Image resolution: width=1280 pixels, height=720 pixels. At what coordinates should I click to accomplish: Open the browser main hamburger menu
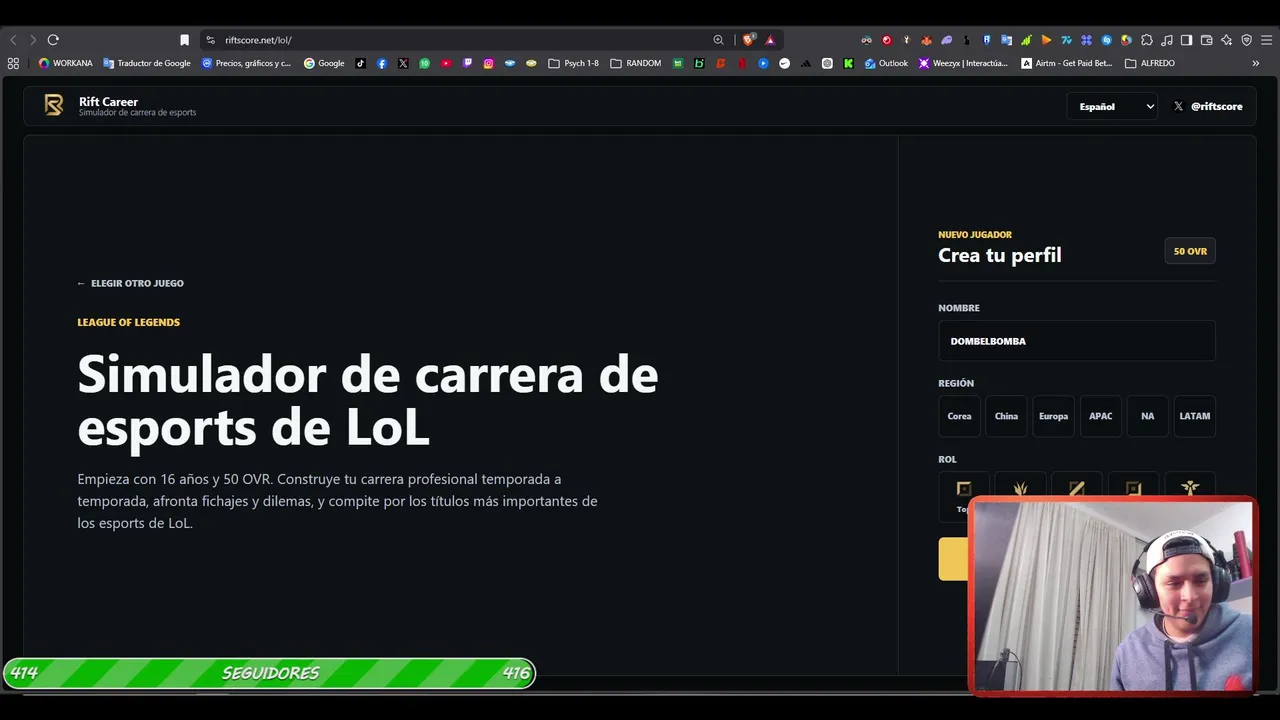coord(1266,40)
